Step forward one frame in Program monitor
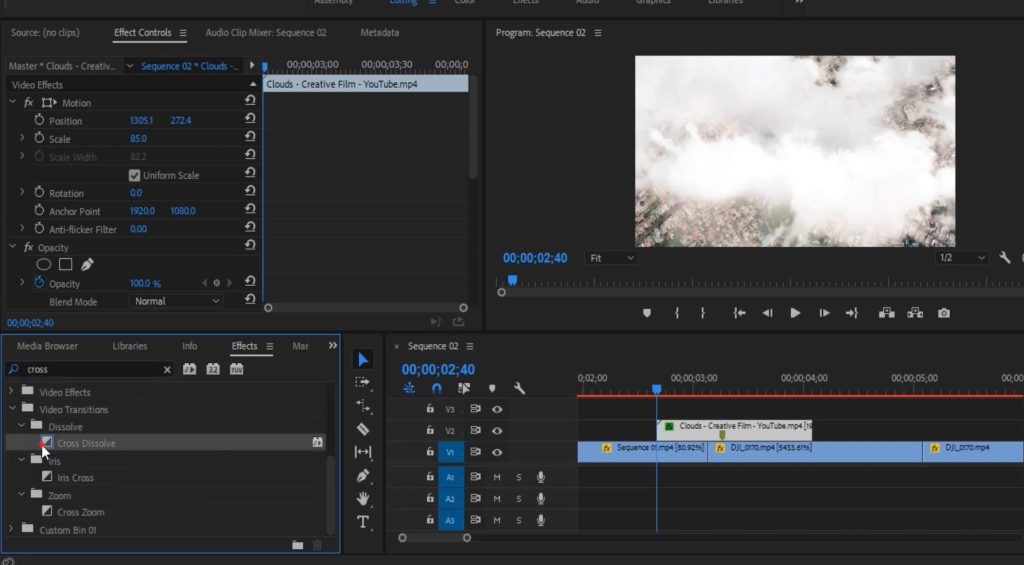1024x565 pixels. 824,313
